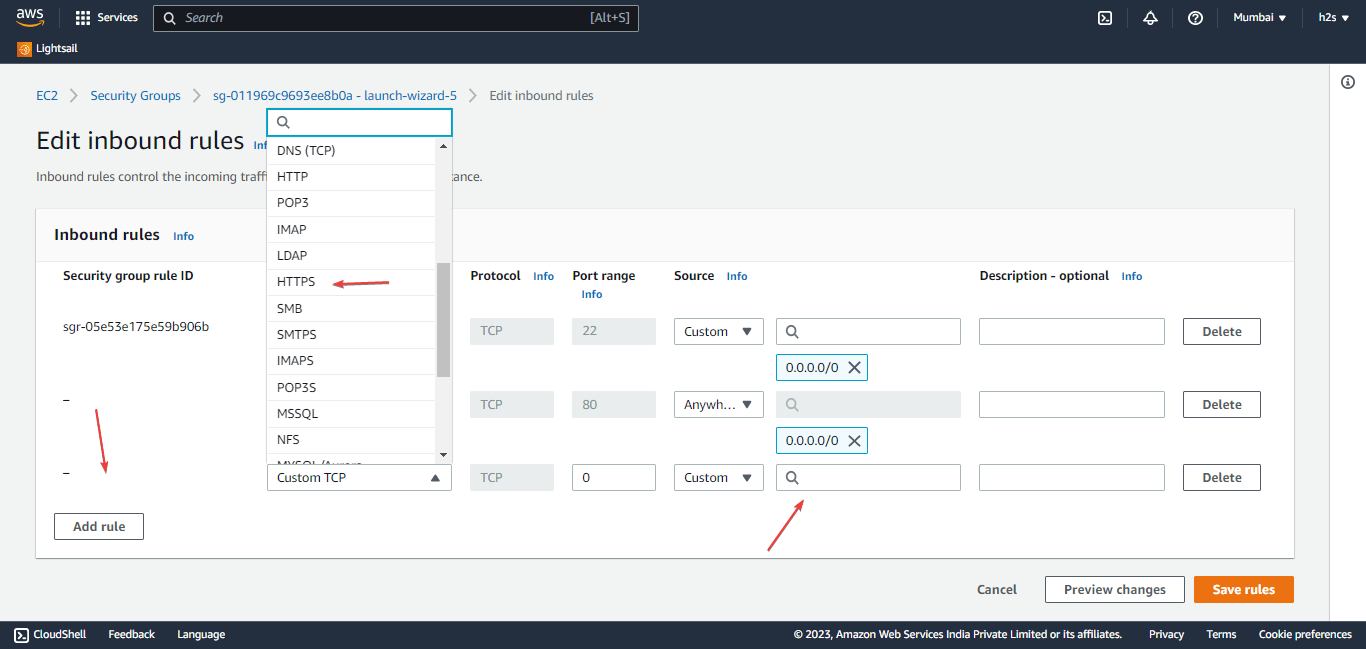Viewport: 1366px width, 649px height.
Task: Choose POP3 in the type list
Action: 351,203
